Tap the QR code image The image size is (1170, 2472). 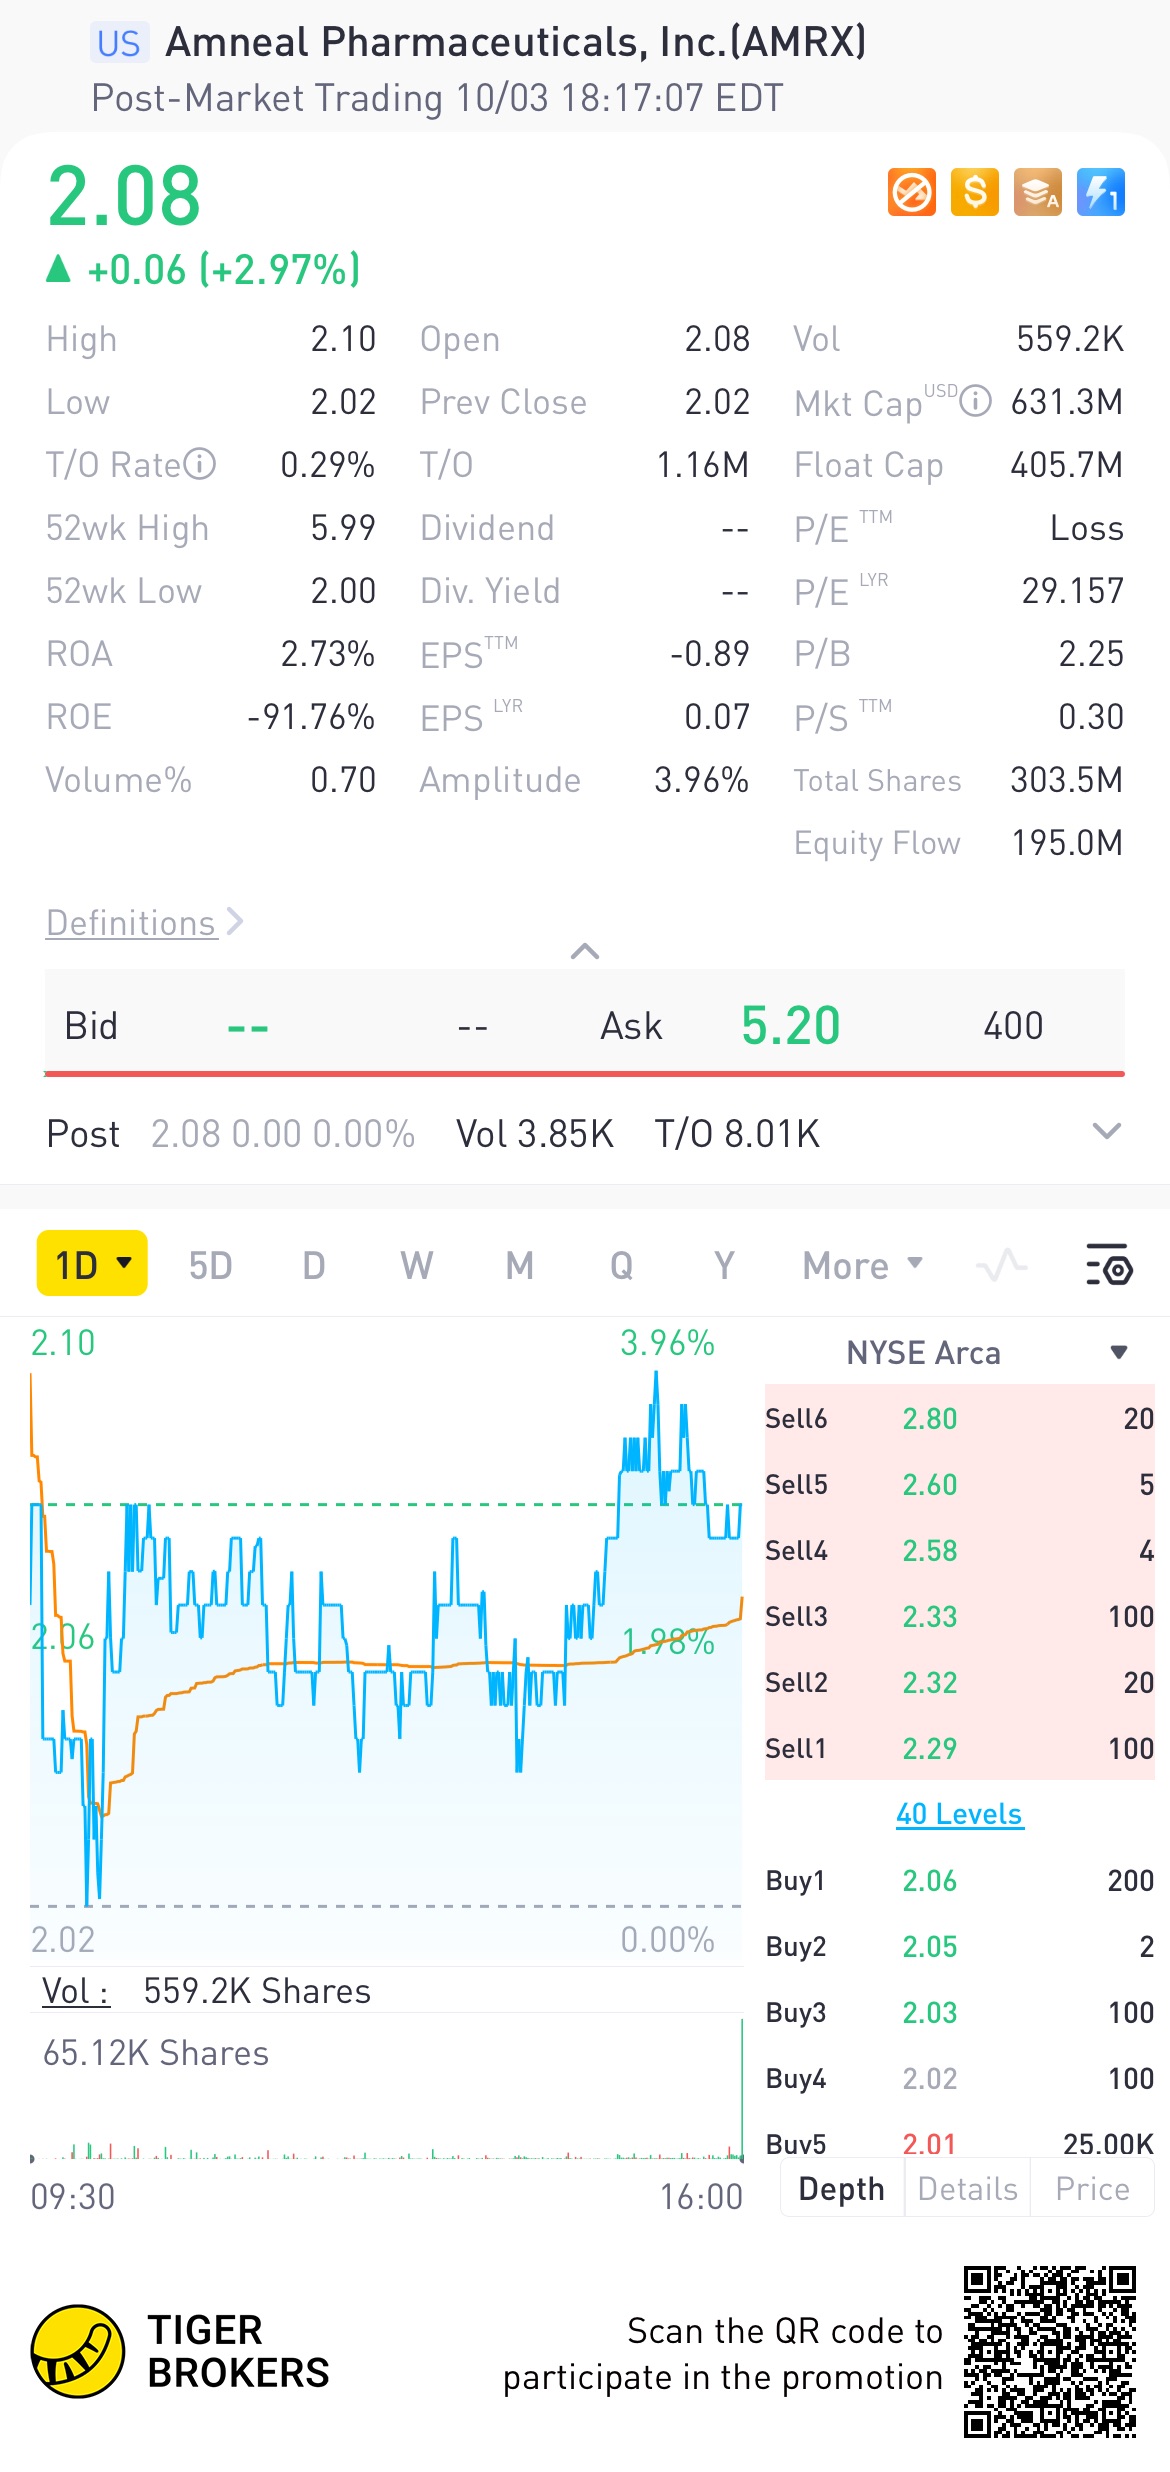click(x=1049, y=2351)
